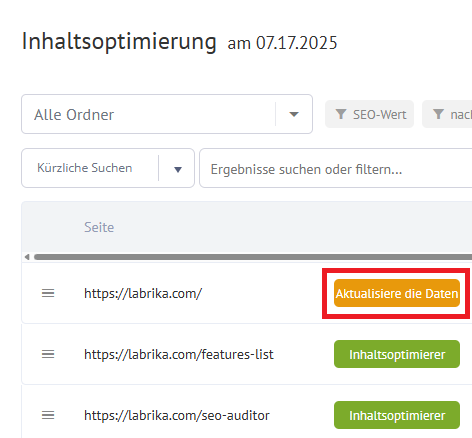
Task: Click the drag handle icon for labrika.com/ row
Action: 48,293
